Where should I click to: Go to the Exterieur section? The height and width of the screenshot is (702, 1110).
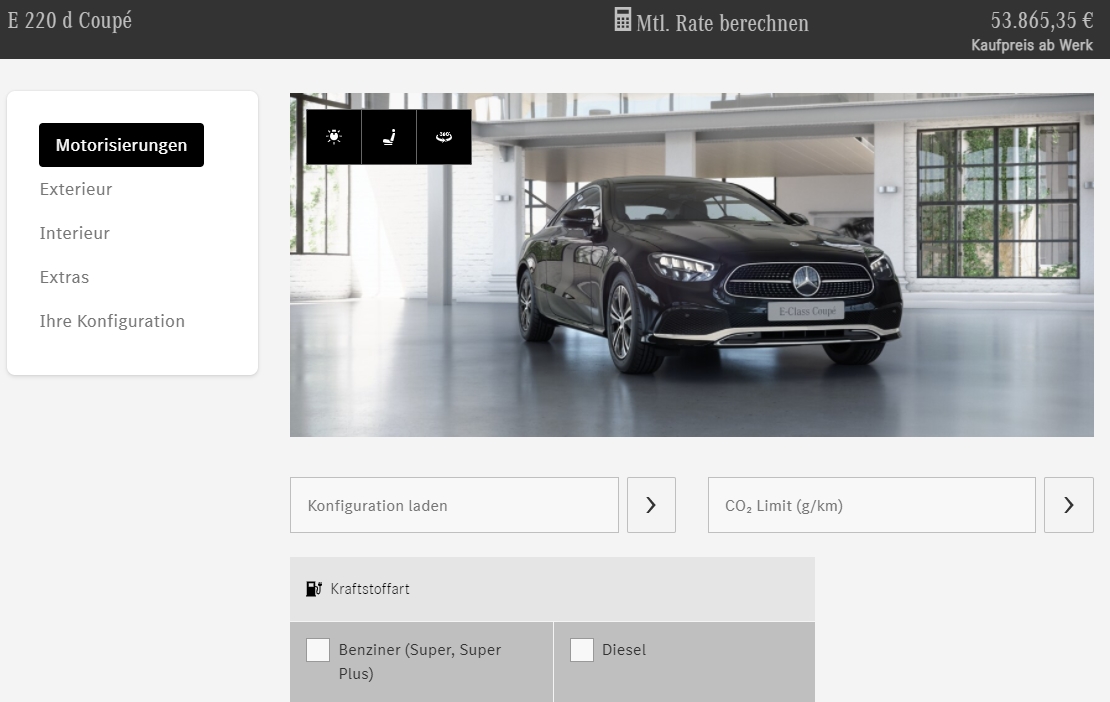(76, 189)
